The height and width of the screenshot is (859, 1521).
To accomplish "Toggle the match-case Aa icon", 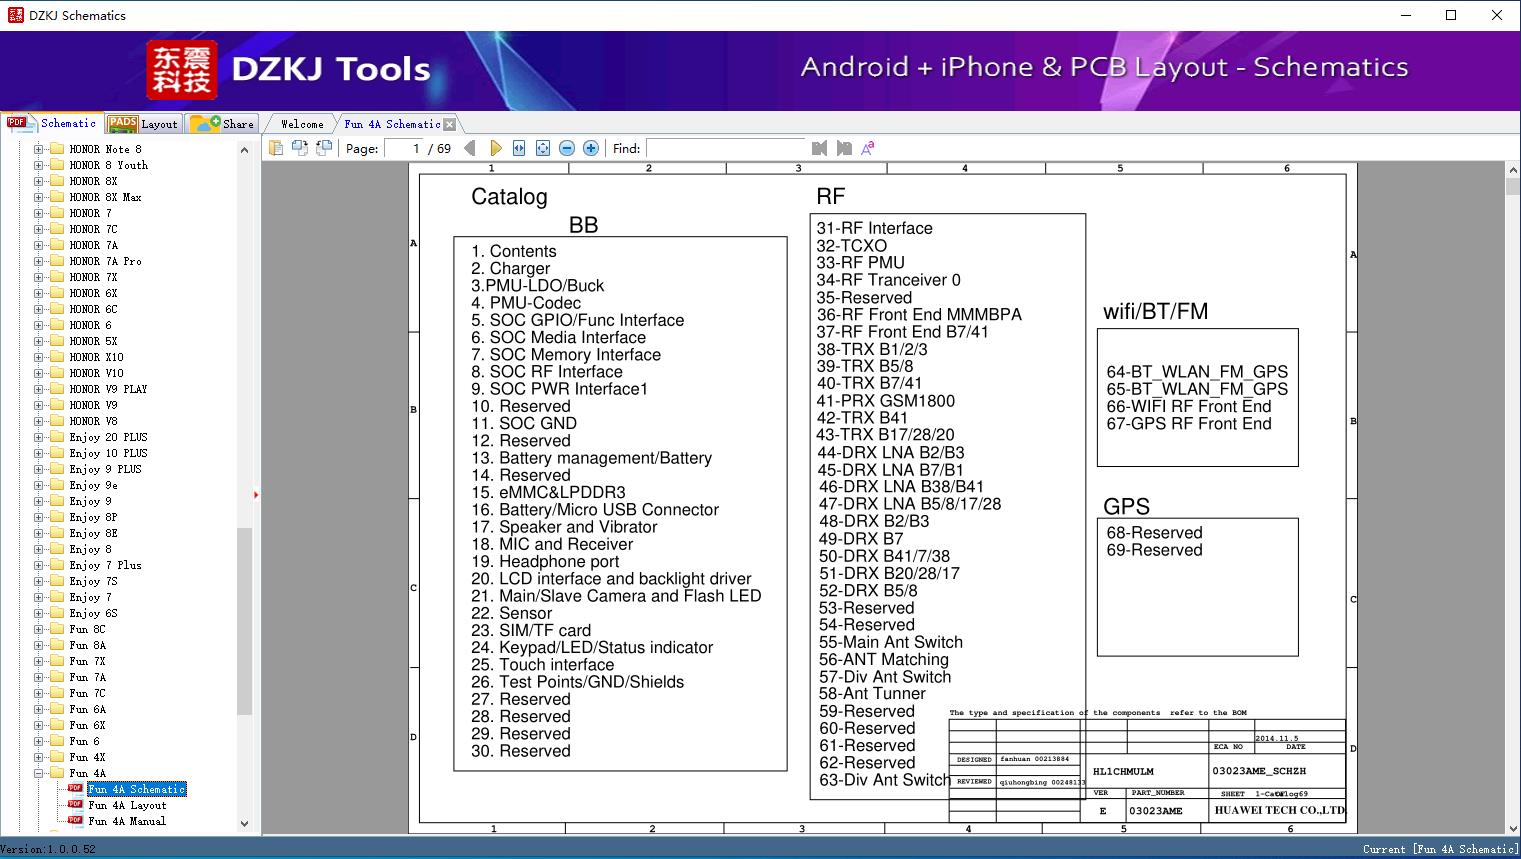I will (868, 148).
